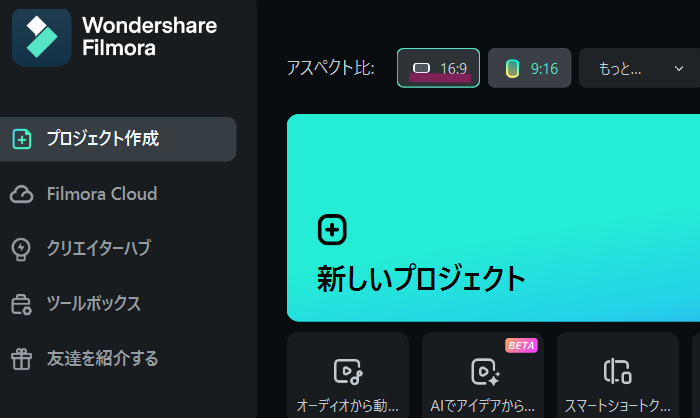The width and height of the screenshot is (700, 418).
Task: Open プロジェクト作成 in the sidebar
Action: [118, 139]
